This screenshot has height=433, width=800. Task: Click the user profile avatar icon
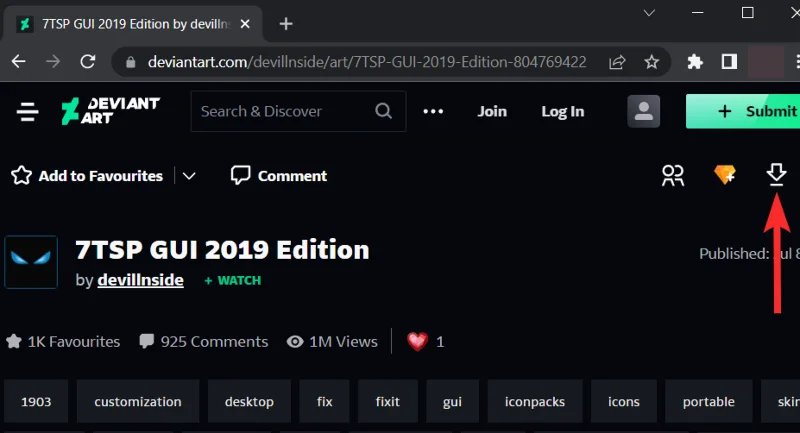(643, 111)
